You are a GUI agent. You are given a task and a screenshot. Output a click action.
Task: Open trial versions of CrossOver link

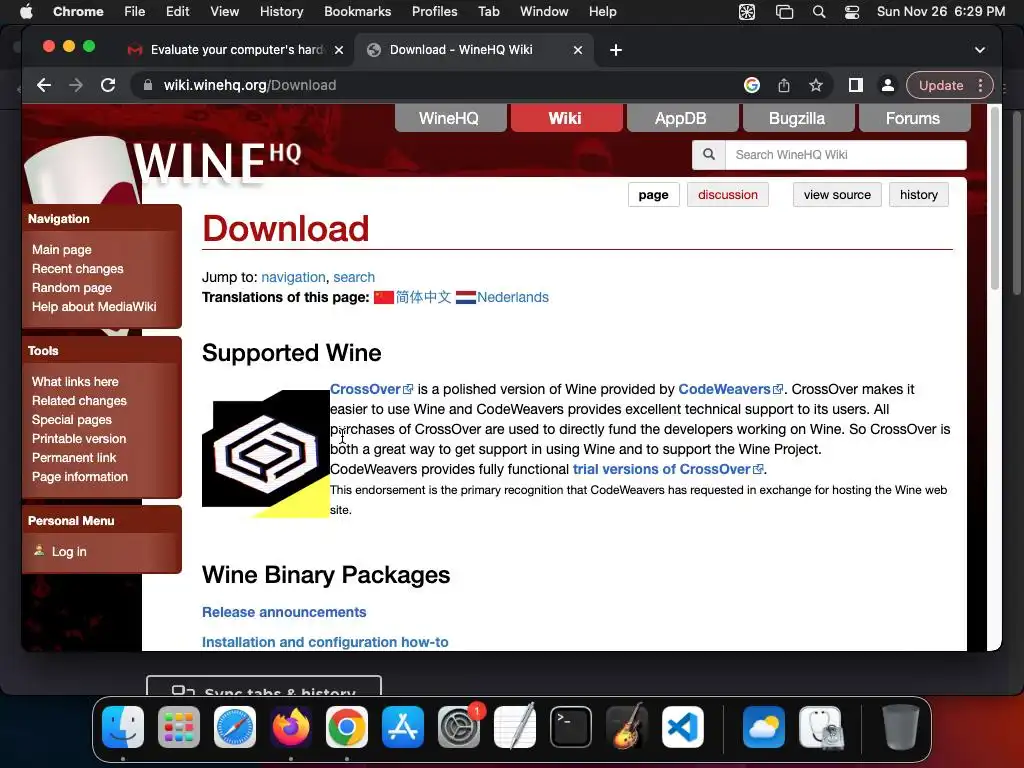667,469
